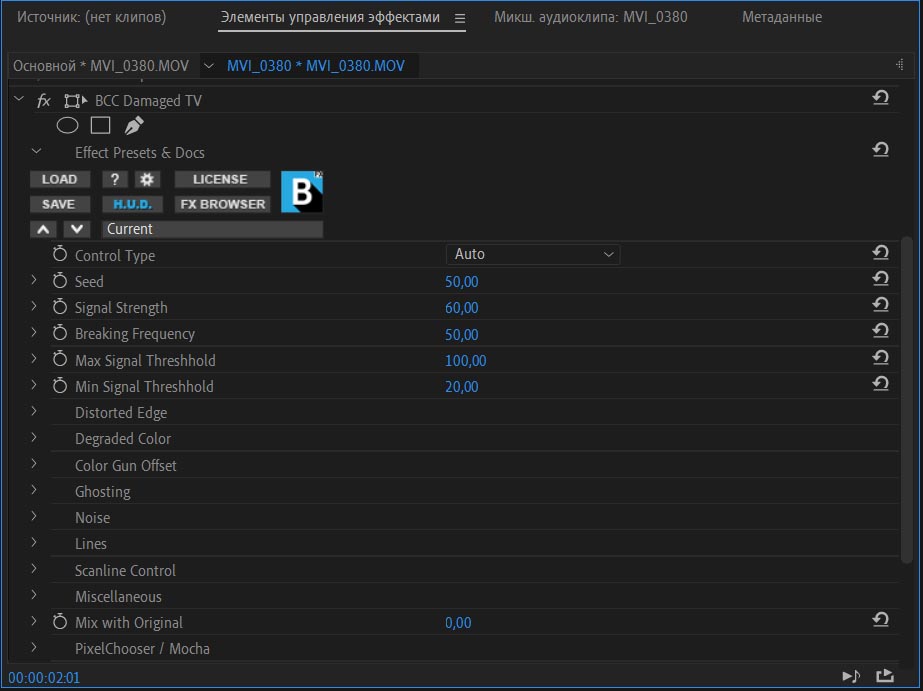Expand the Noise group

34,516
